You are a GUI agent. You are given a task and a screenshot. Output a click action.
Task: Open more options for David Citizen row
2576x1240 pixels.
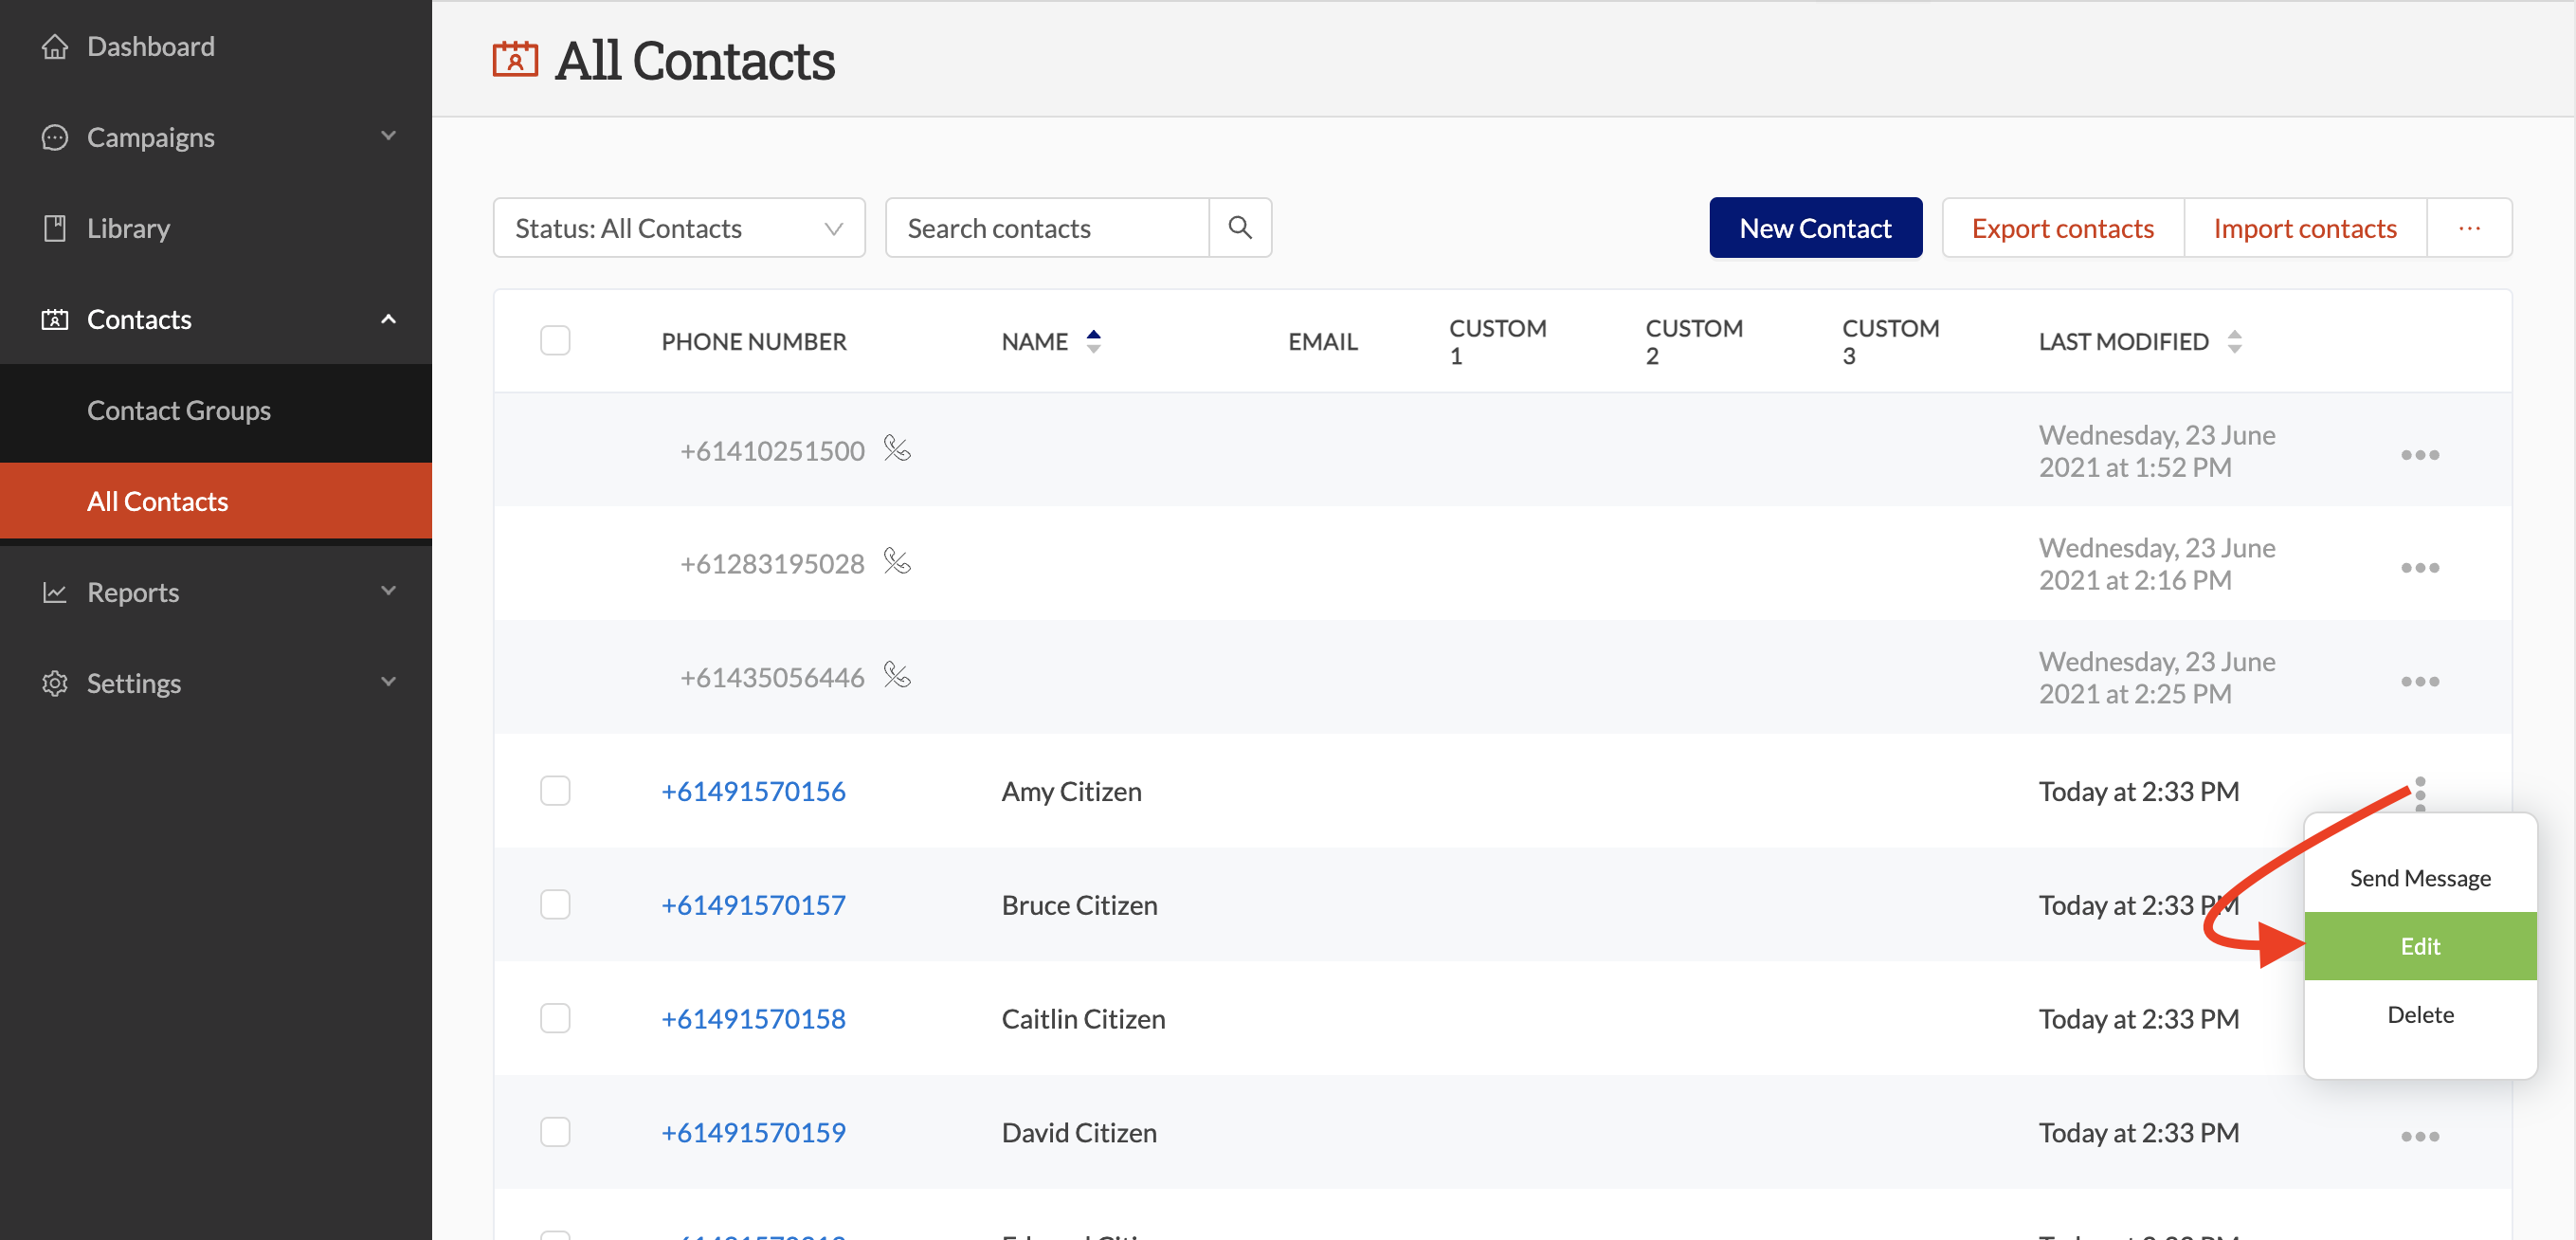(x=2420, y=1137)
